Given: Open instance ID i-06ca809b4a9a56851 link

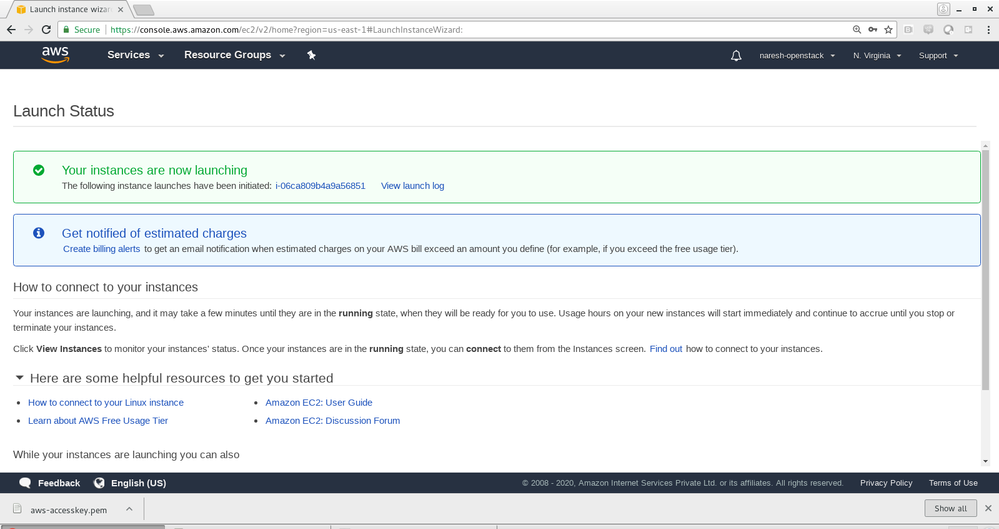Looking at the screenshot, I should (x=320, y=186).
